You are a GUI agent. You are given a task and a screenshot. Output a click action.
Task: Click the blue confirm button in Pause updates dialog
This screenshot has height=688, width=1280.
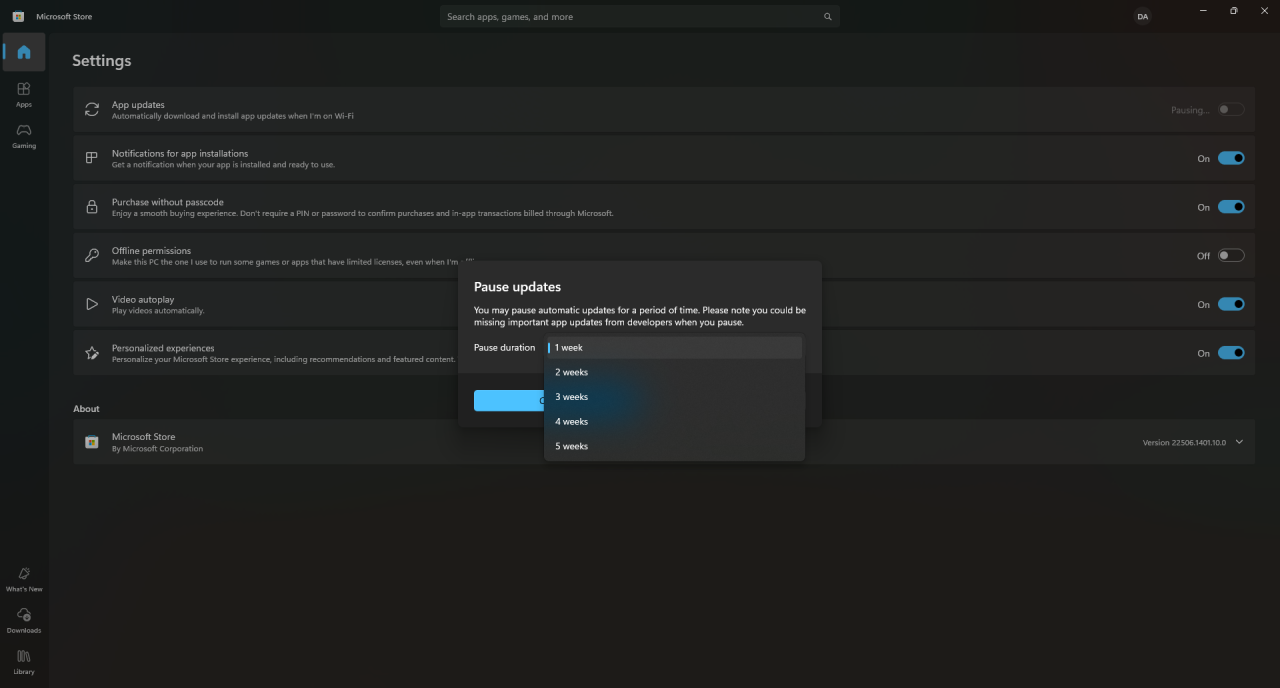510,400
